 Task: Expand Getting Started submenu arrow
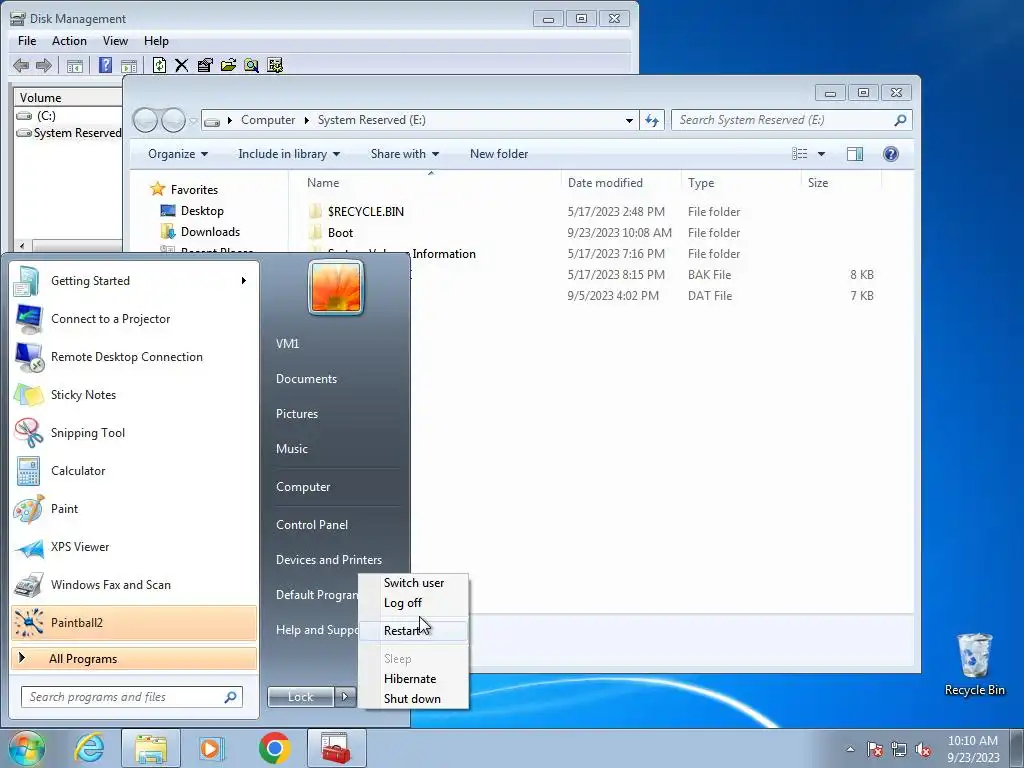244,281
